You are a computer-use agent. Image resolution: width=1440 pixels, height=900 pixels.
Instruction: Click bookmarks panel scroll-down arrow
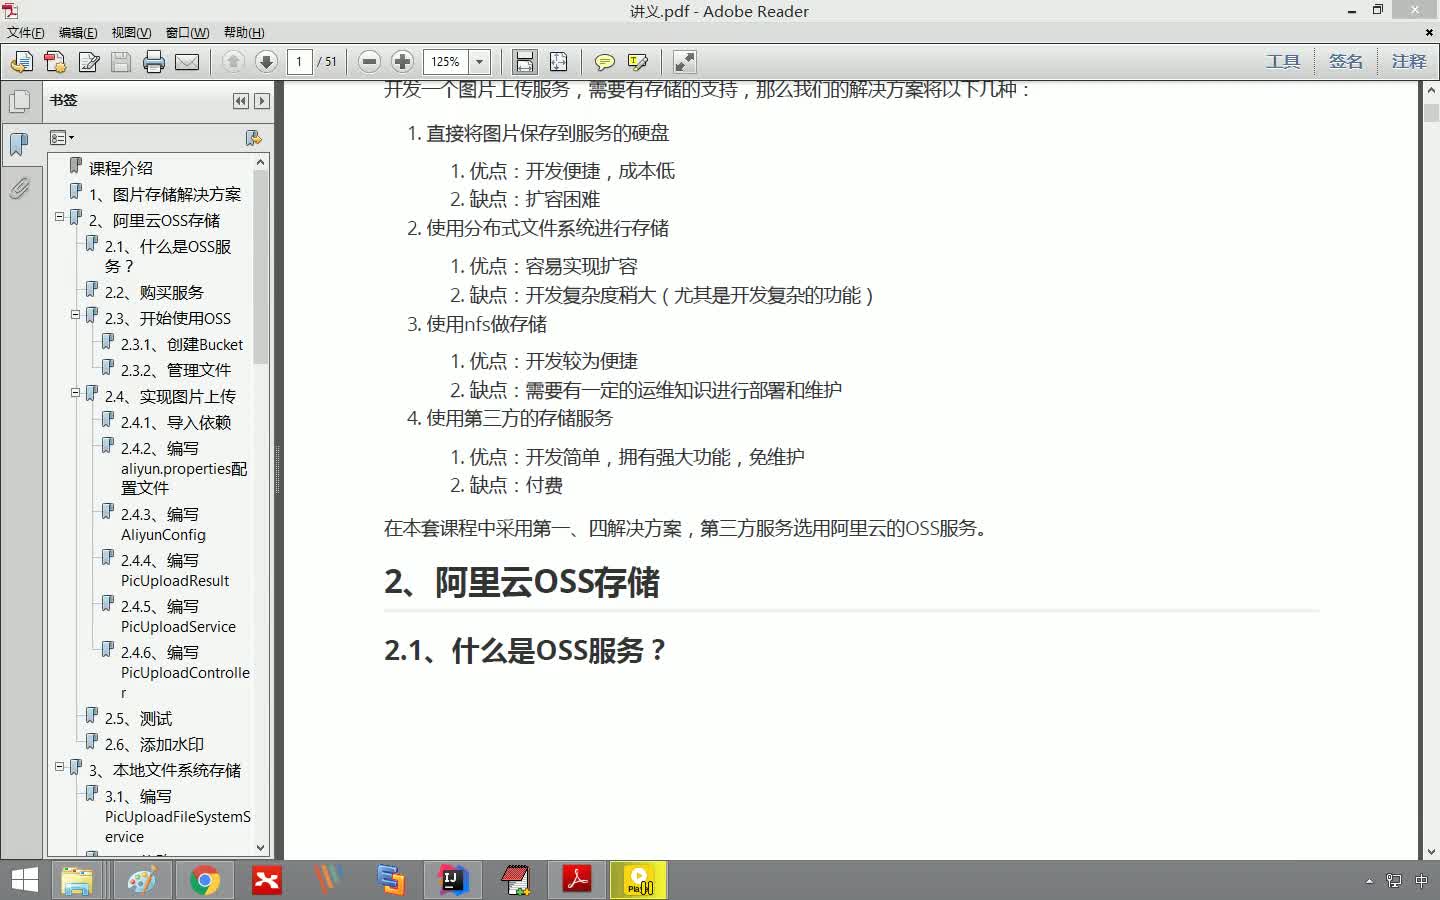[261, 848]
